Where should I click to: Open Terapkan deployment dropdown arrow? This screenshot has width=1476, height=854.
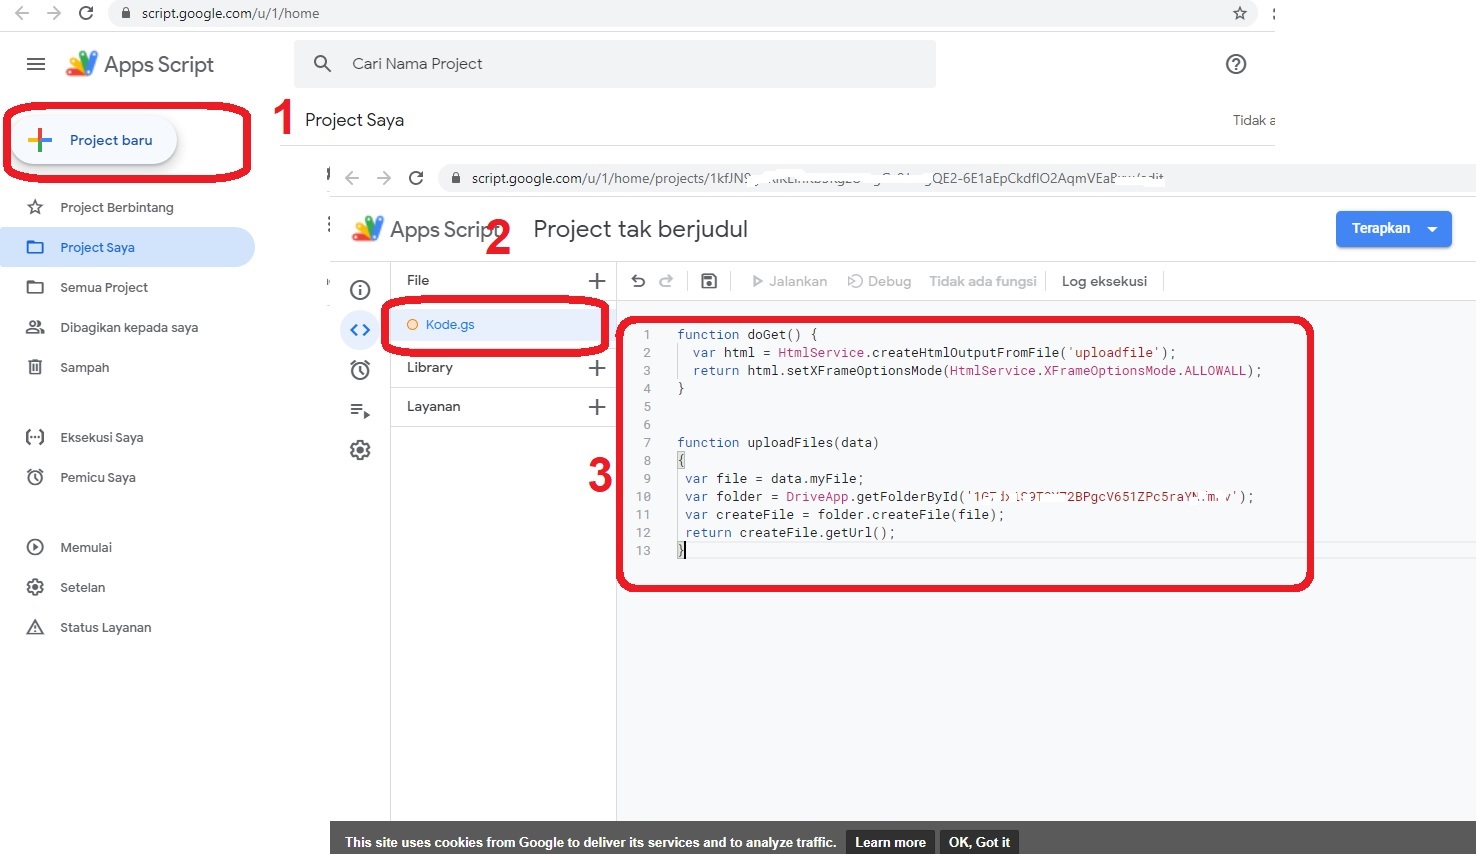1434,228
